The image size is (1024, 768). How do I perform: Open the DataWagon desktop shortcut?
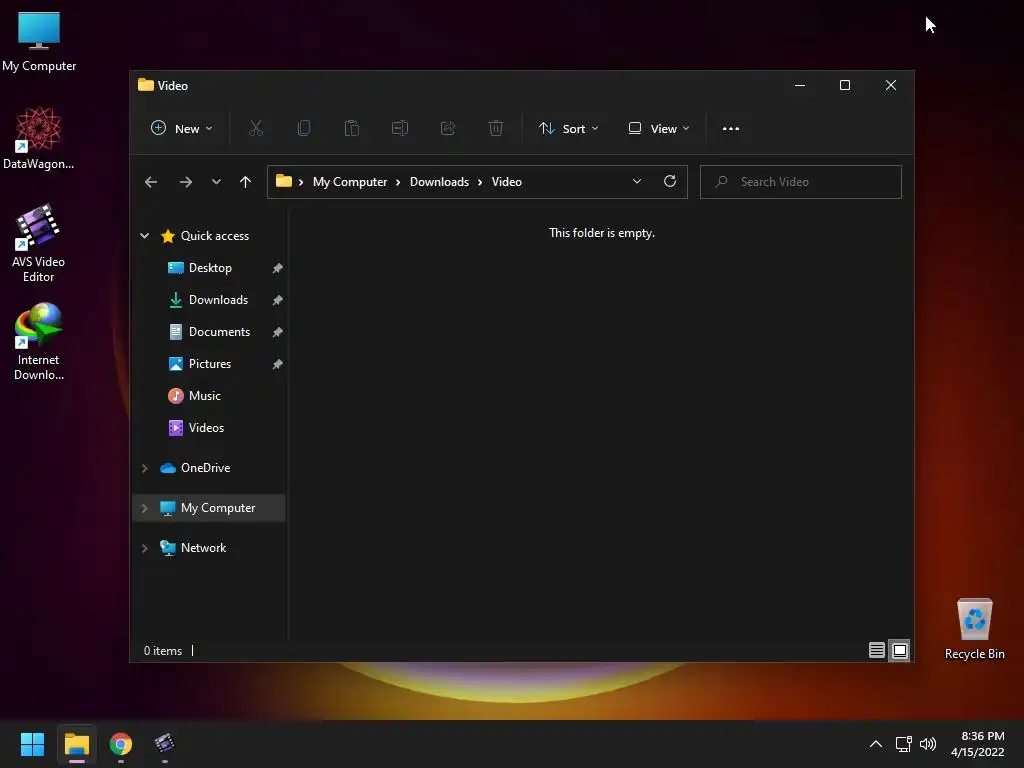pyautogui.click(x=39, y=138)
